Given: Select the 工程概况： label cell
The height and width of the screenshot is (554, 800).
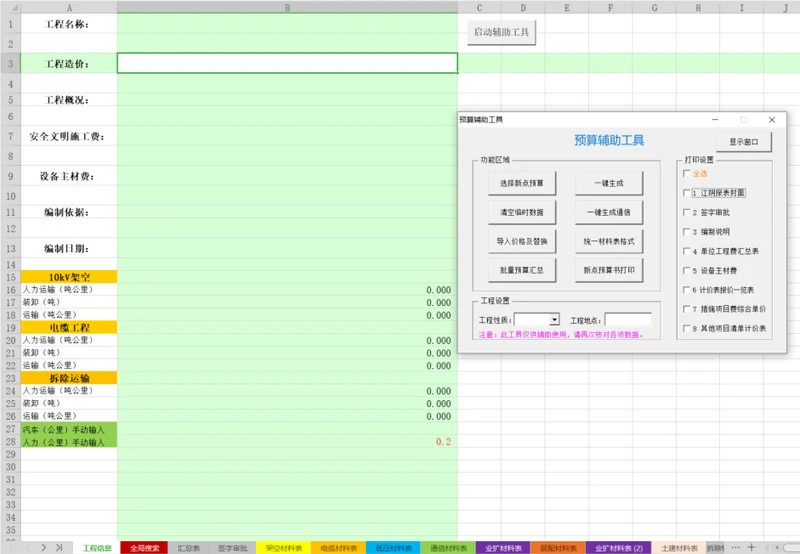Looking at the screenshot, I should coord(69,99).
